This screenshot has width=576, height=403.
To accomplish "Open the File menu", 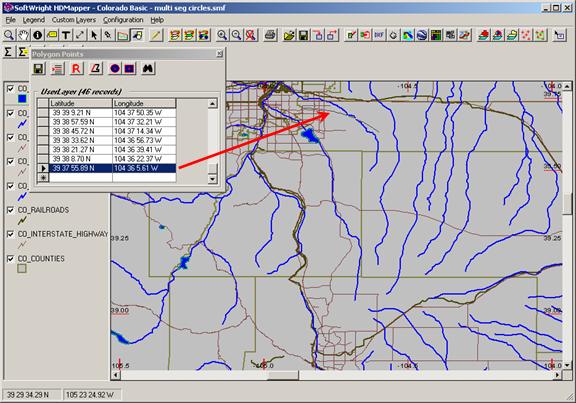I will [x=10, y=20].
